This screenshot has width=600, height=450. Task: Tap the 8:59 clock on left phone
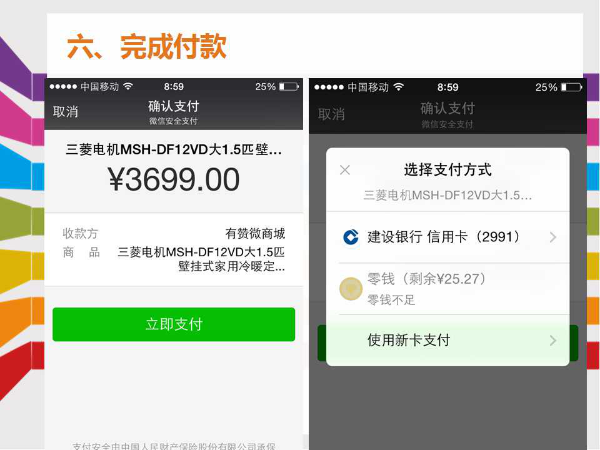174,87
